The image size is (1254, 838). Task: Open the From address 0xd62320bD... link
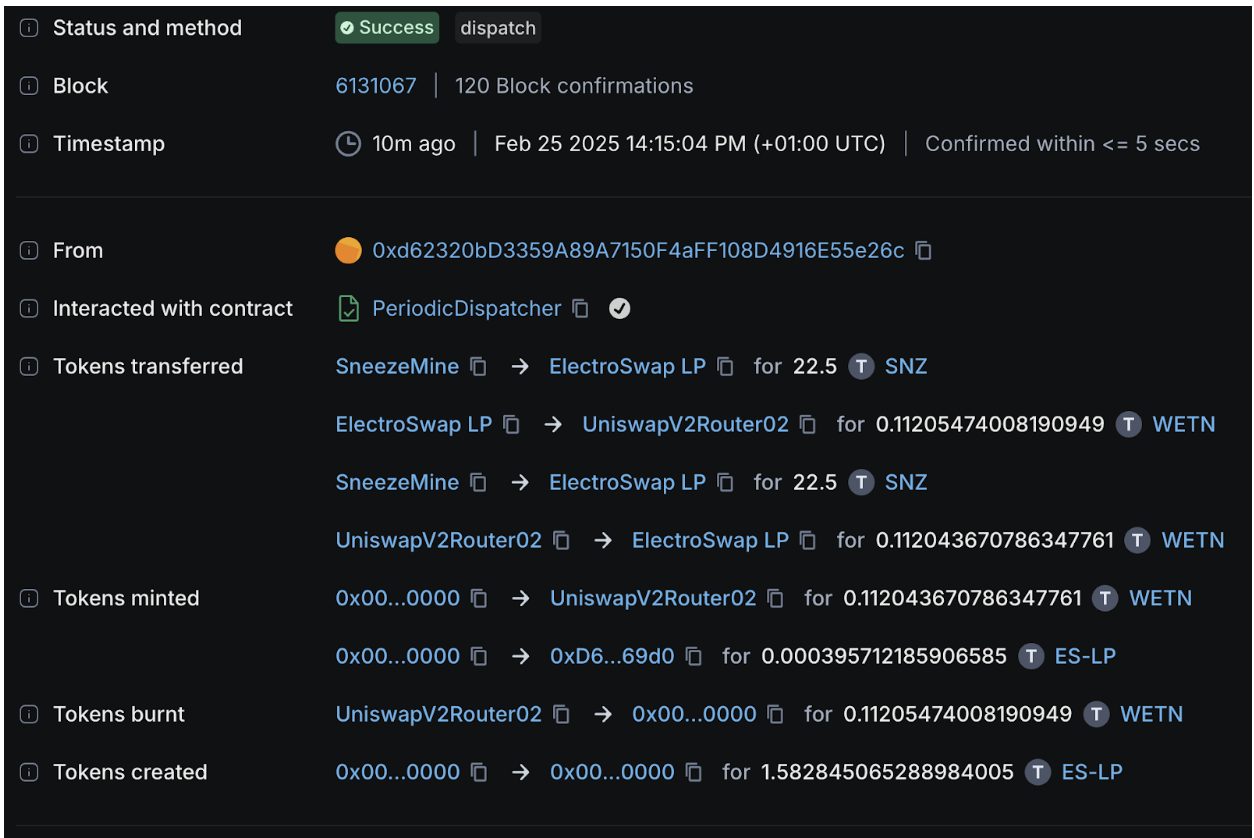click(638, 251)
